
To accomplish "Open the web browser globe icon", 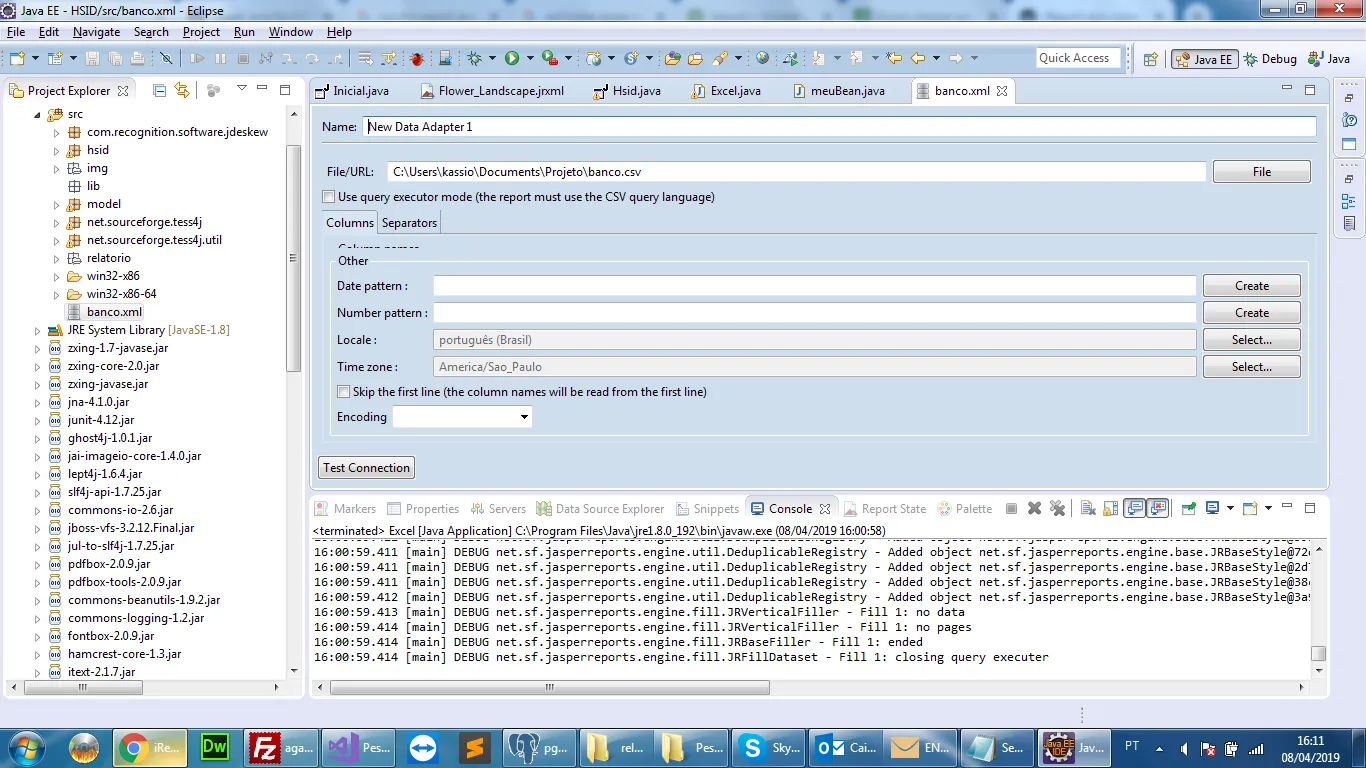I will 763,59.
